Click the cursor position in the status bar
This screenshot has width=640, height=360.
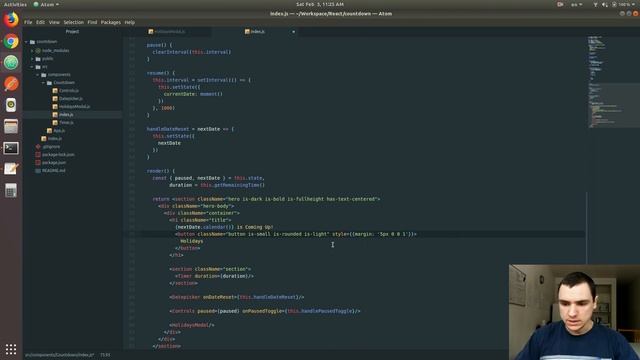click(x=105, y=355)
